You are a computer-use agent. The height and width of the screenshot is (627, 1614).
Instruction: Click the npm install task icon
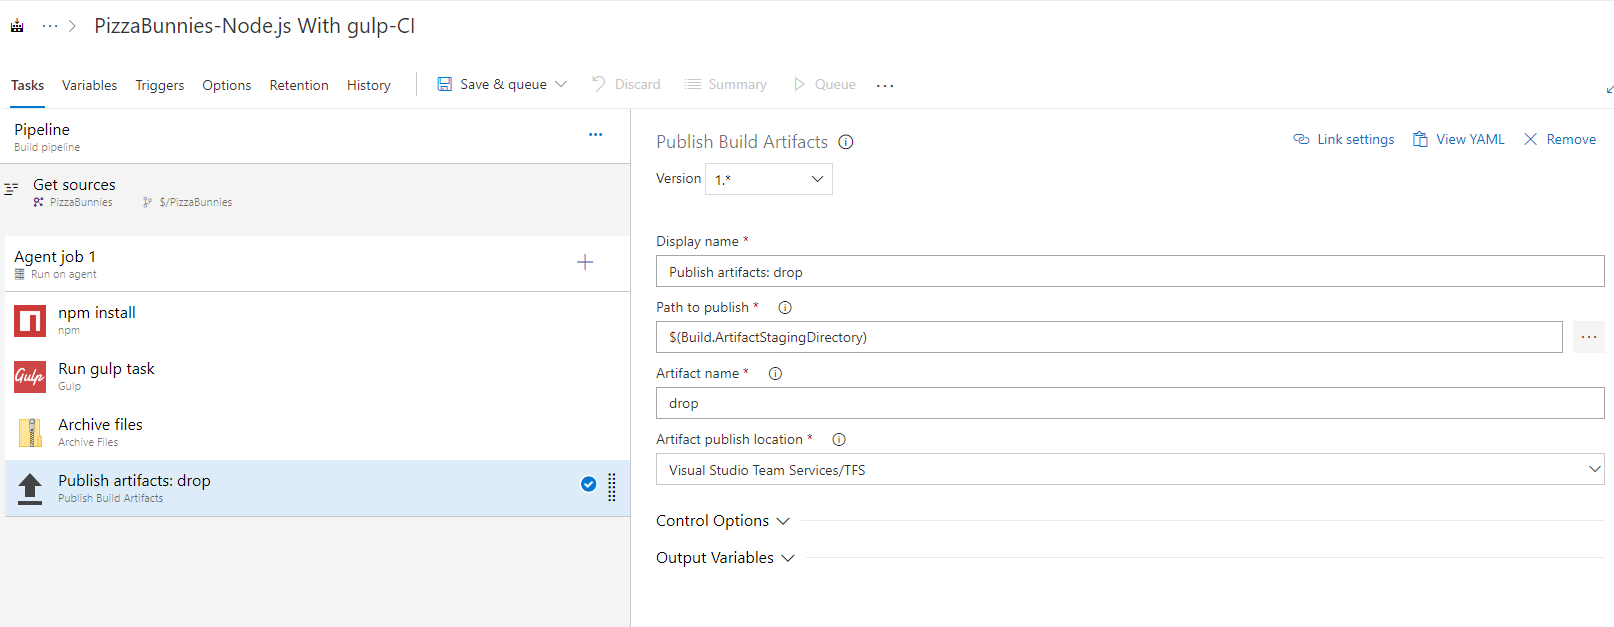(x=30, y=321)
